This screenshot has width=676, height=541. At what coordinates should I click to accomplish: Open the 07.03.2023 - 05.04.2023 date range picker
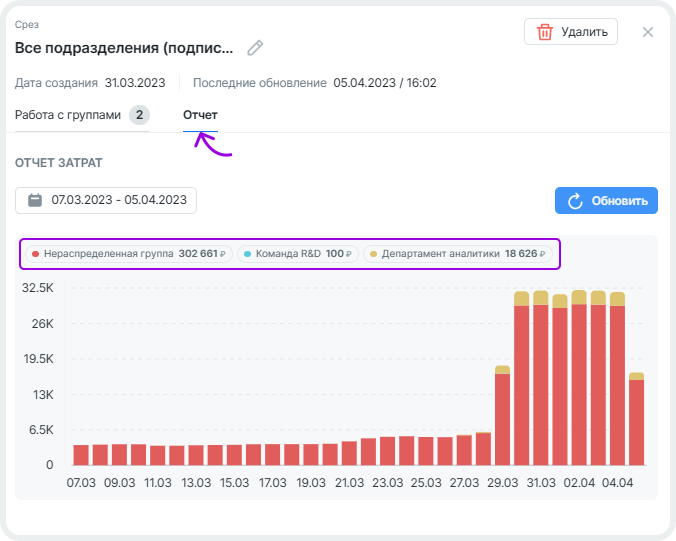[x=106, y=200]
